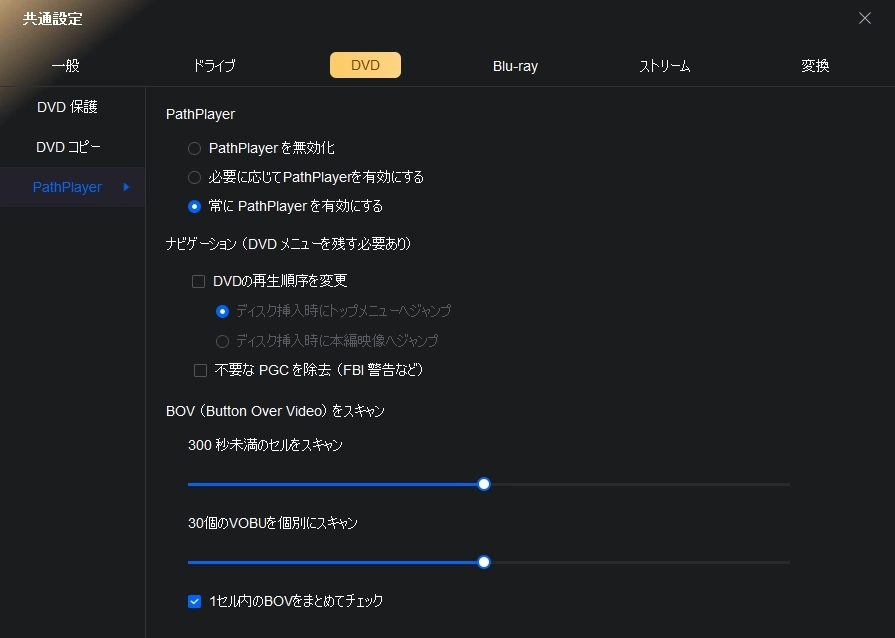Image resolution: width=895 pixels, height=638 pixels.
Task: Enable 不要な PGC を除去 checkbox
Action: pos(200,371)
